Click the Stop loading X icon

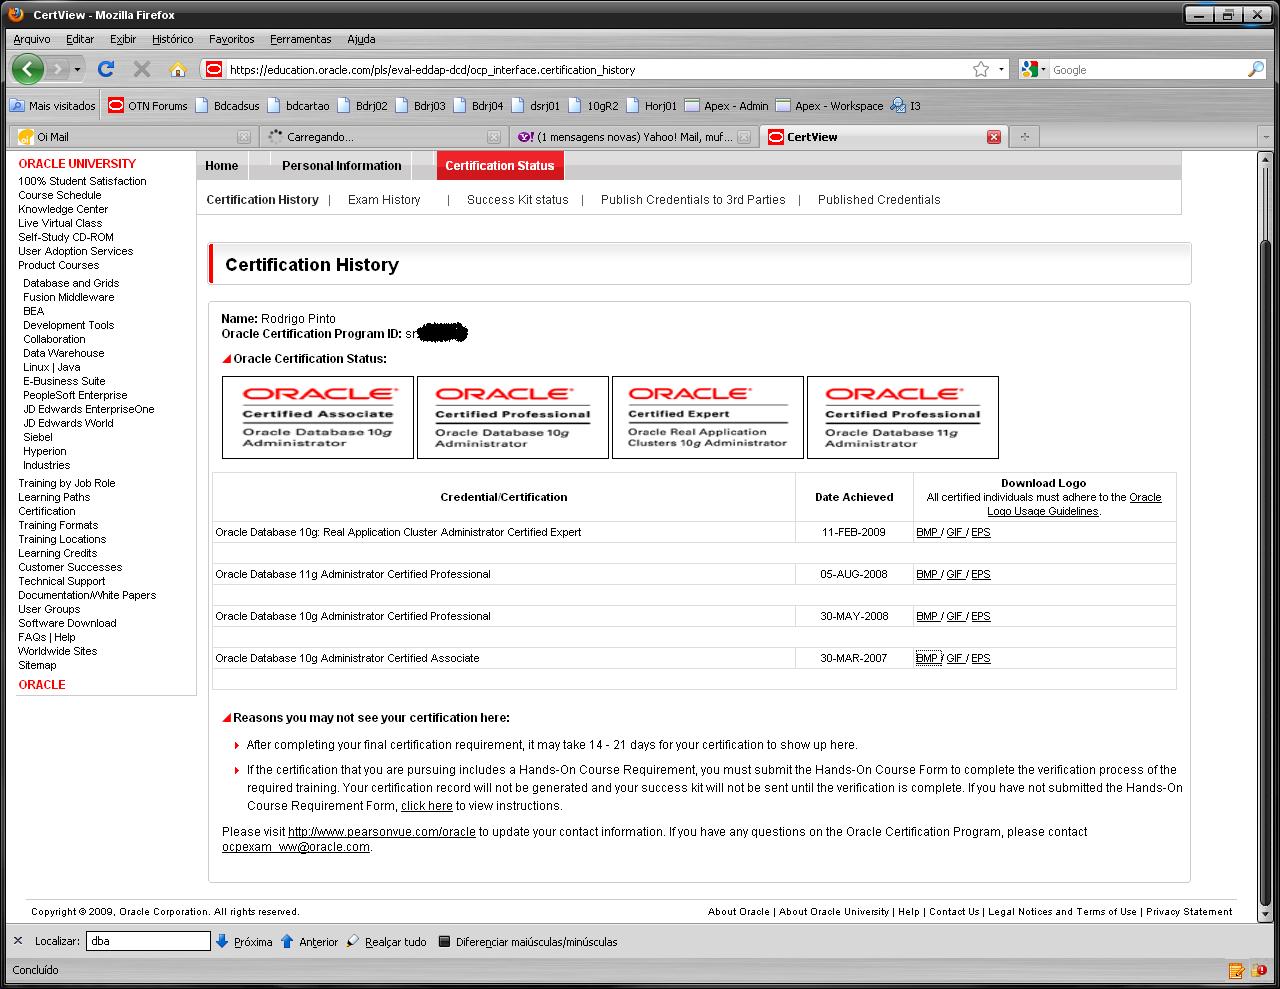[142, 69]
